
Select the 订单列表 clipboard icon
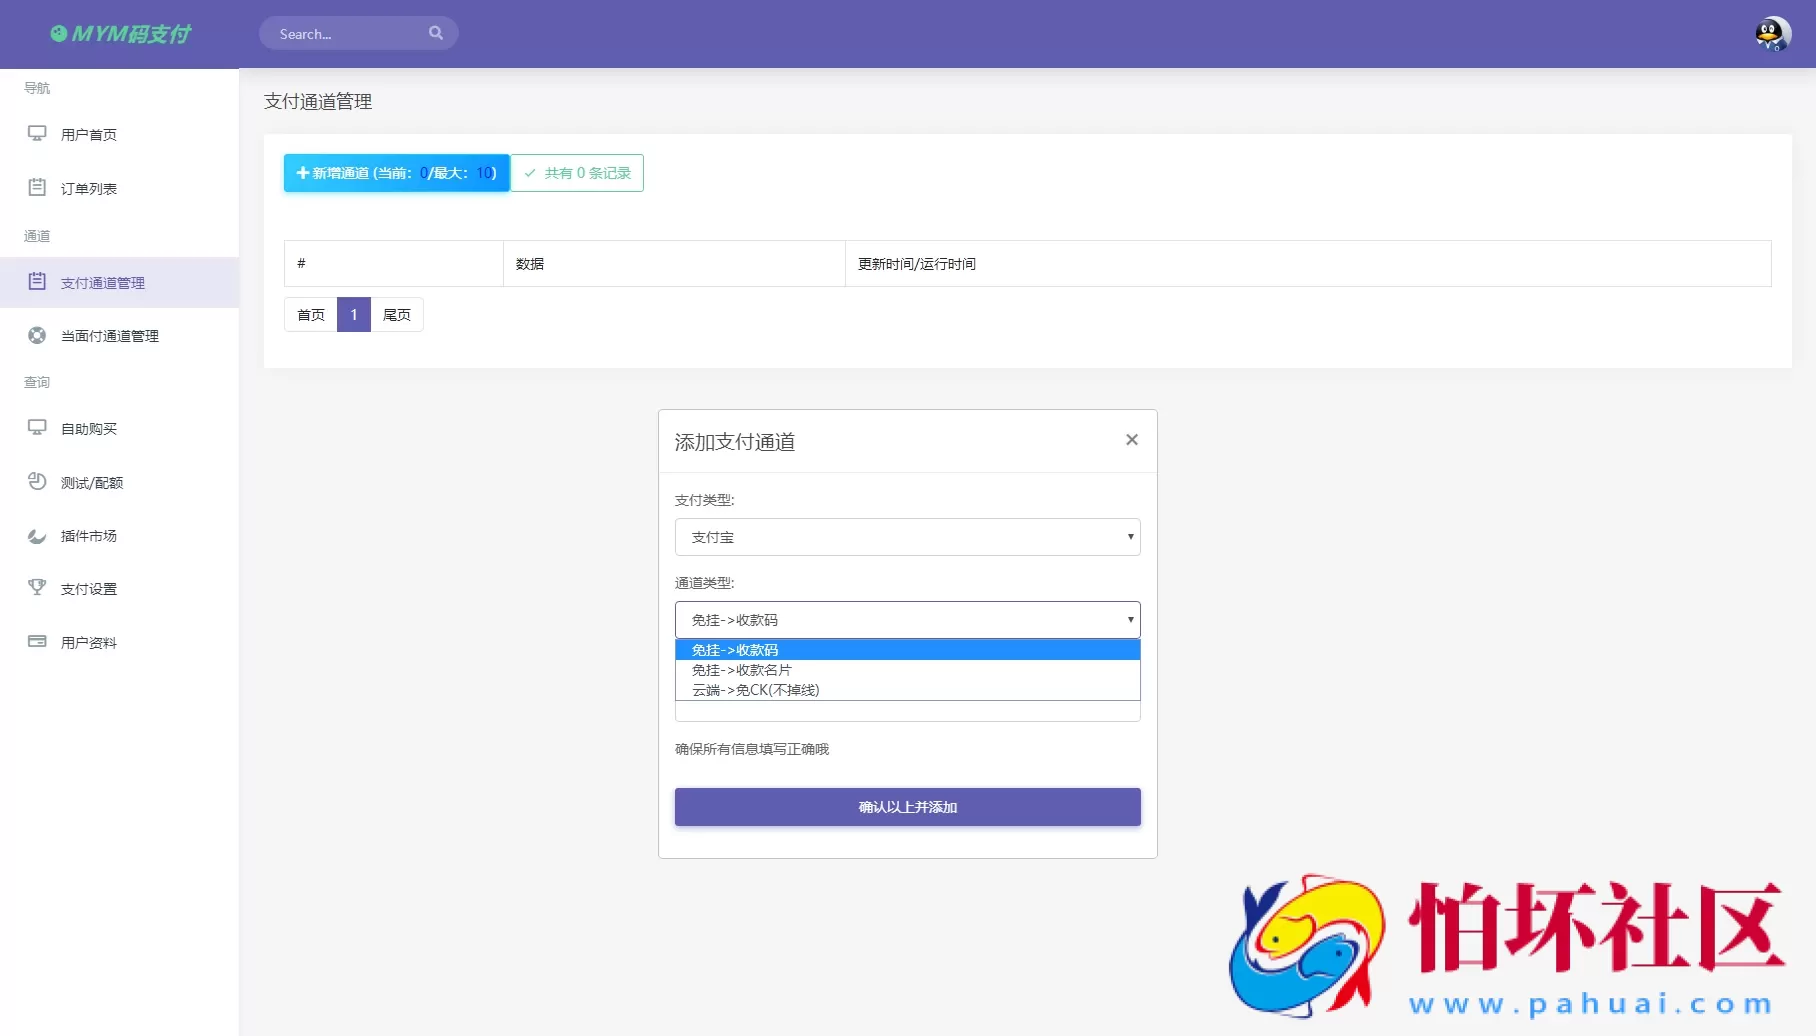[37, 187]
